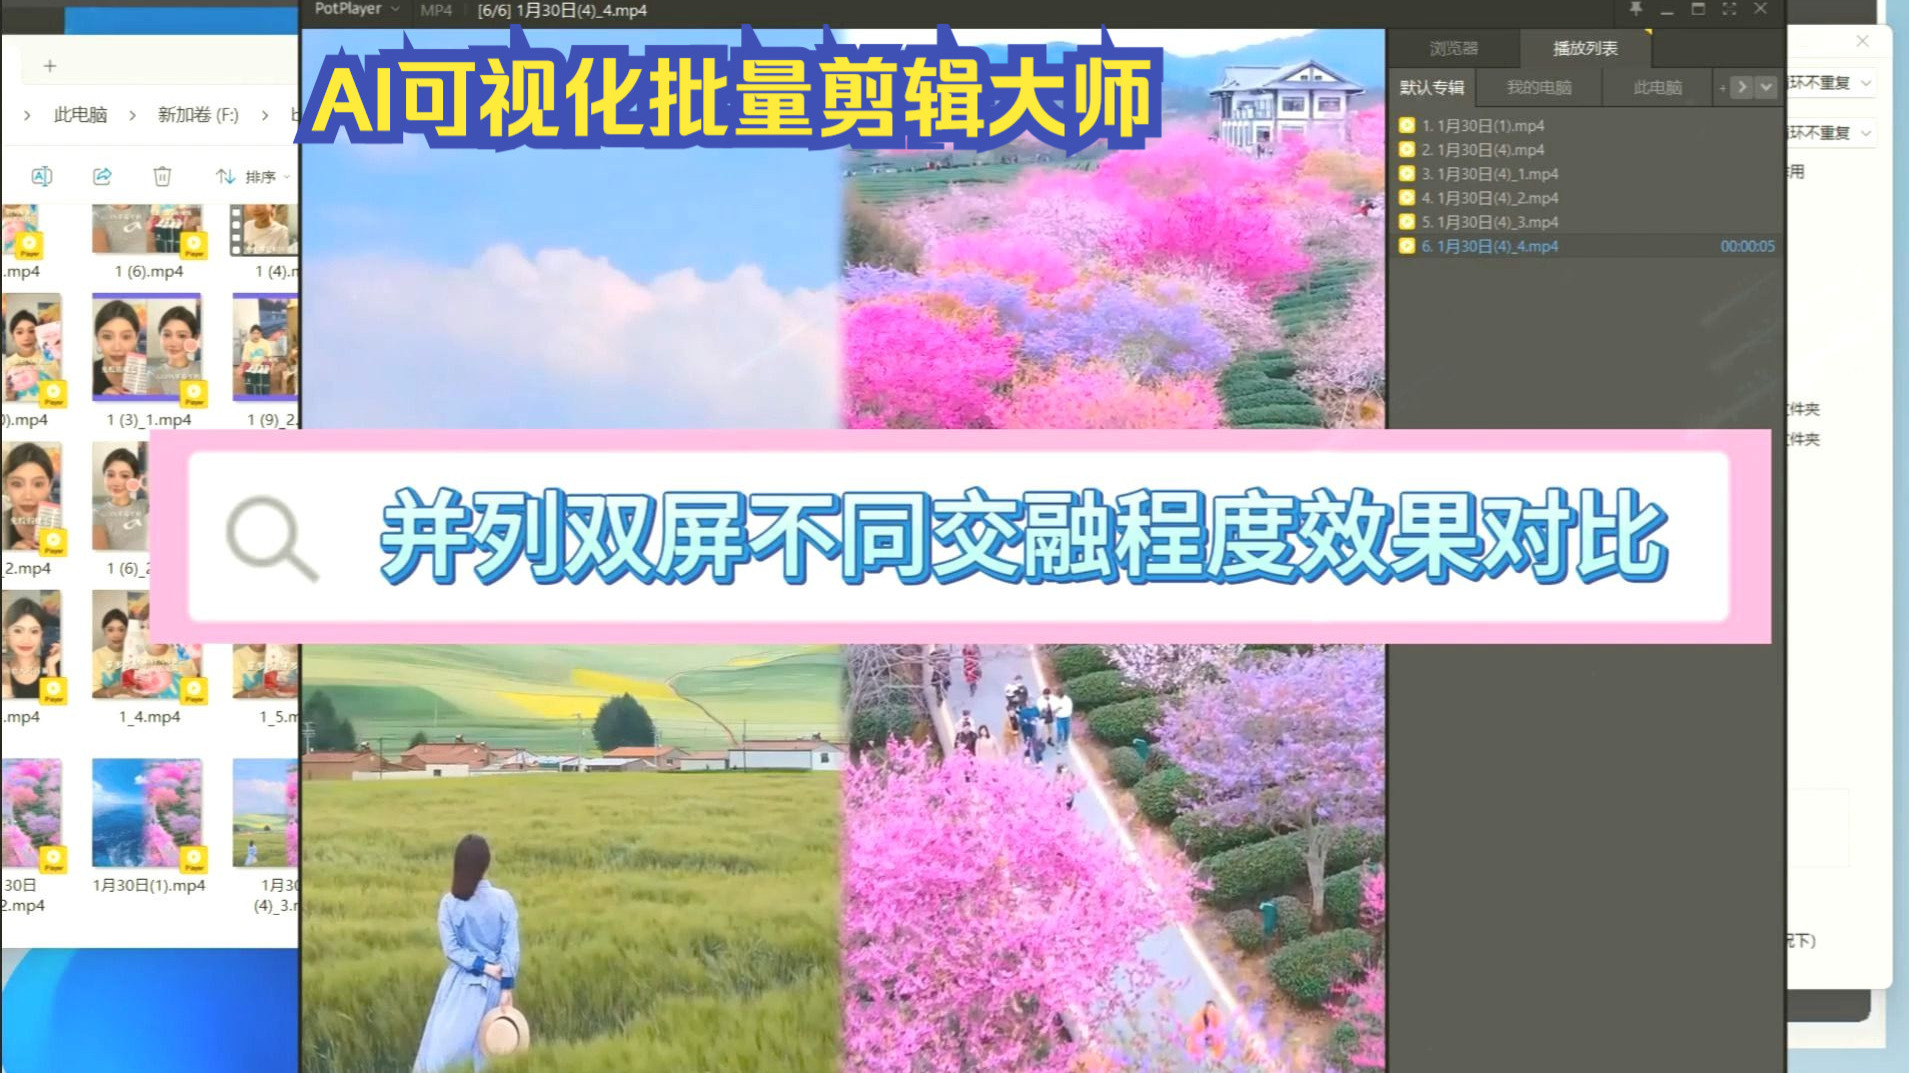Go to 新加卷 (F:) in Explorer breadcrumb
The height and width of the screenshot is (1073, 1909).
click(198, 115)
